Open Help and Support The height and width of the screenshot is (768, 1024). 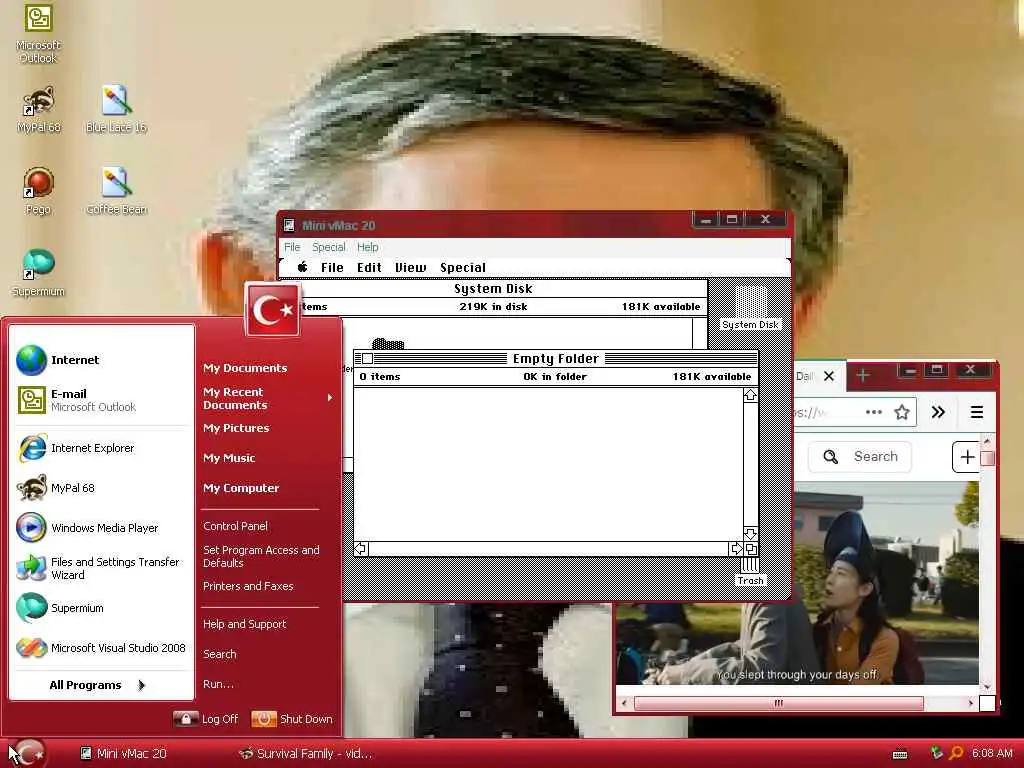tap(244, 624)
